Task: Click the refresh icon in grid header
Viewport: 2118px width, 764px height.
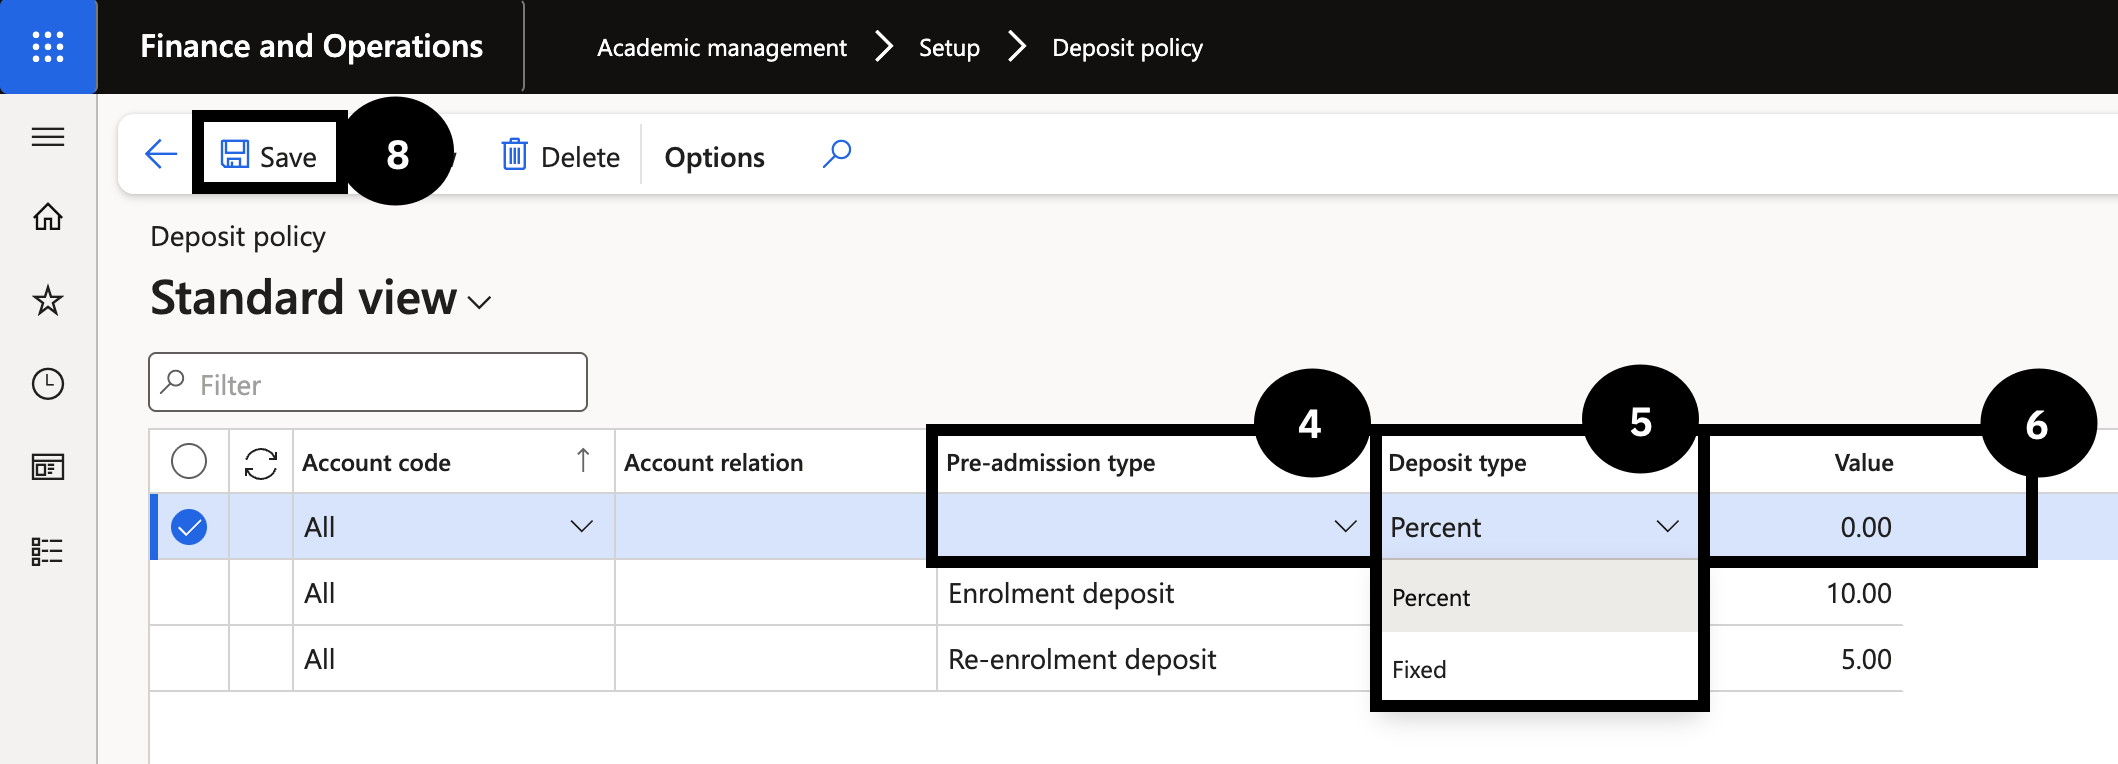Action: pyautogui.click(x=261, y=462)
